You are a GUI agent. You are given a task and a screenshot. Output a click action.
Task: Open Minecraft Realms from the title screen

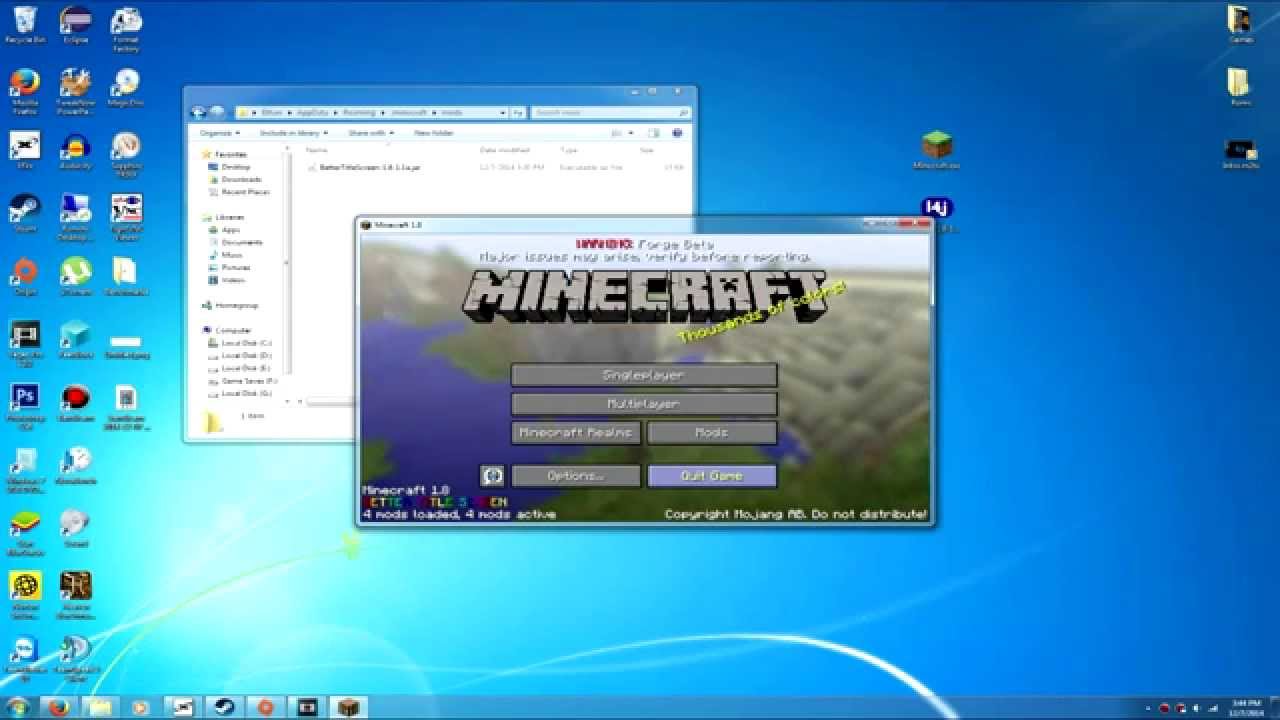point(576,433)
